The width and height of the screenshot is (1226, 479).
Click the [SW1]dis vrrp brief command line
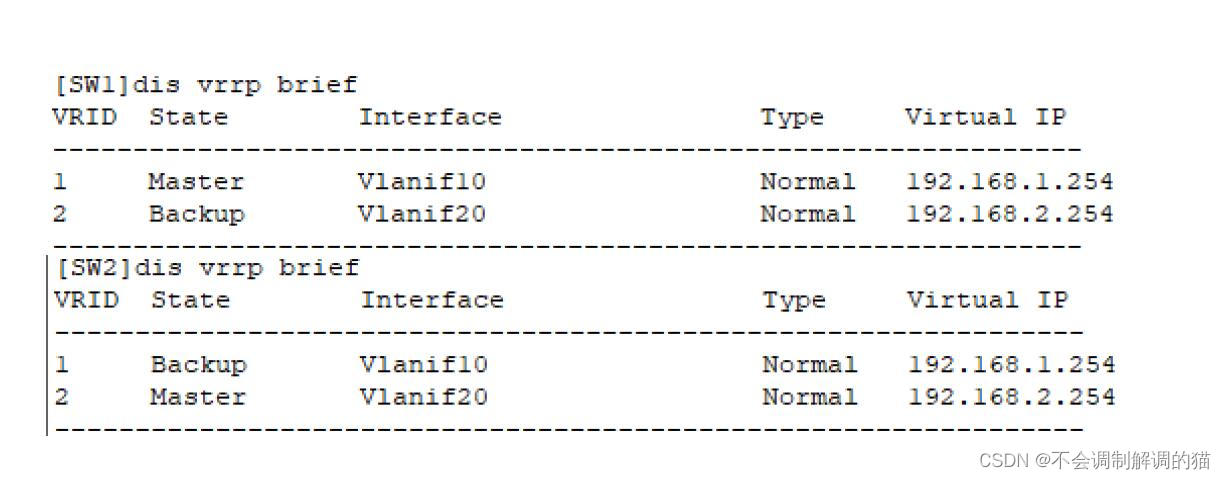[x=205, y=84]
